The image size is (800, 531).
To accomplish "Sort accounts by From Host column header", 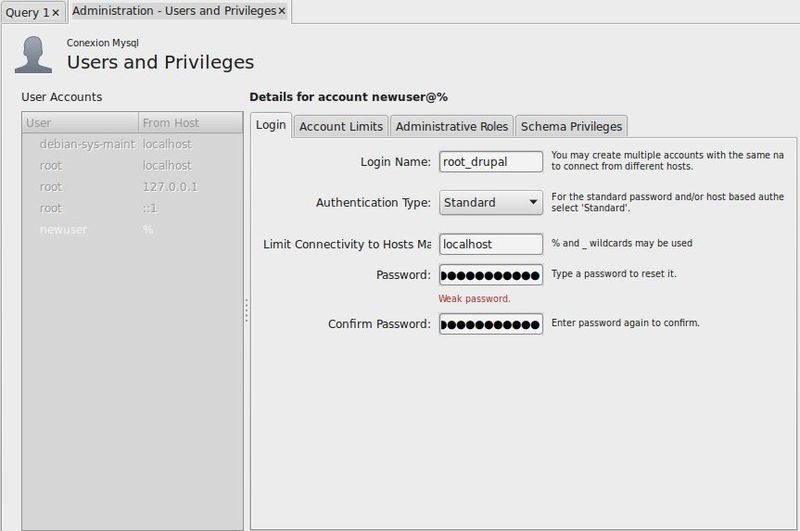I will coord(191,123).
